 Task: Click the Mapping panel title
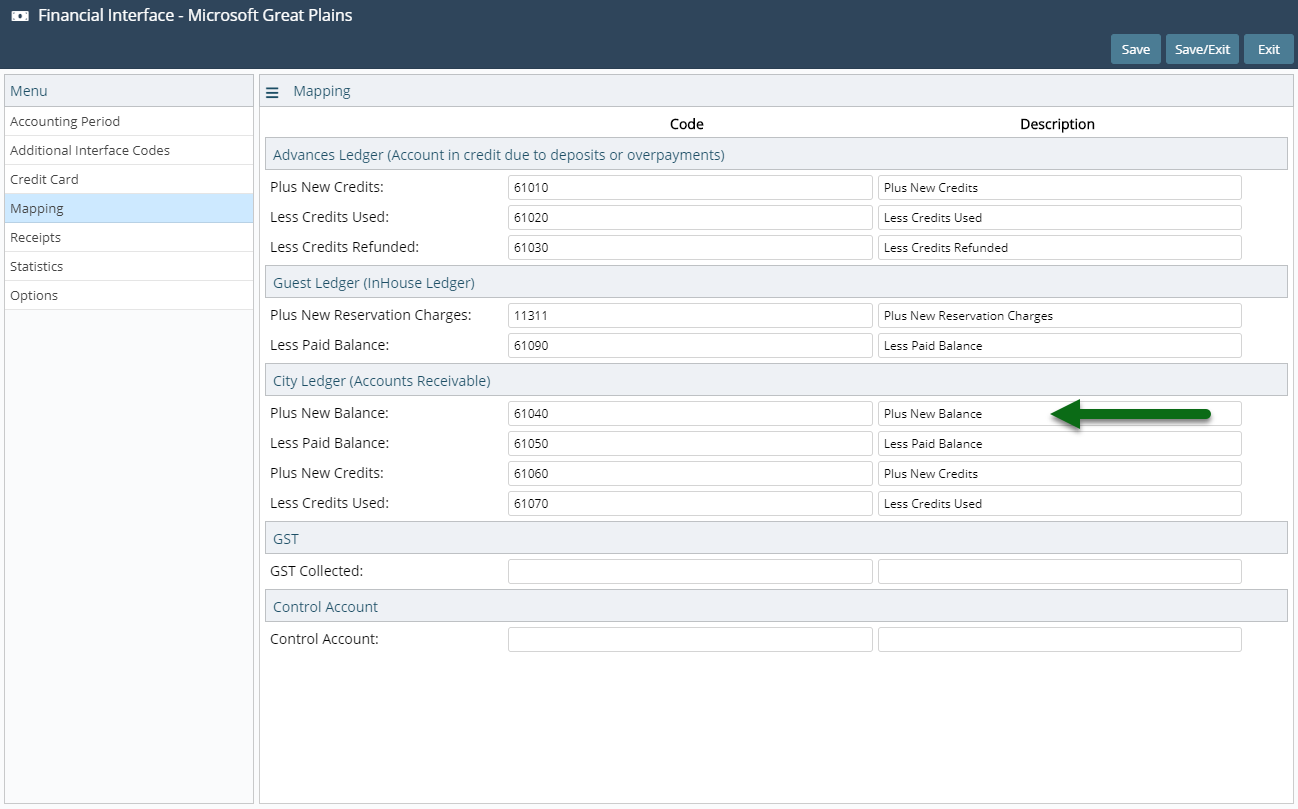tap(322, 91)
